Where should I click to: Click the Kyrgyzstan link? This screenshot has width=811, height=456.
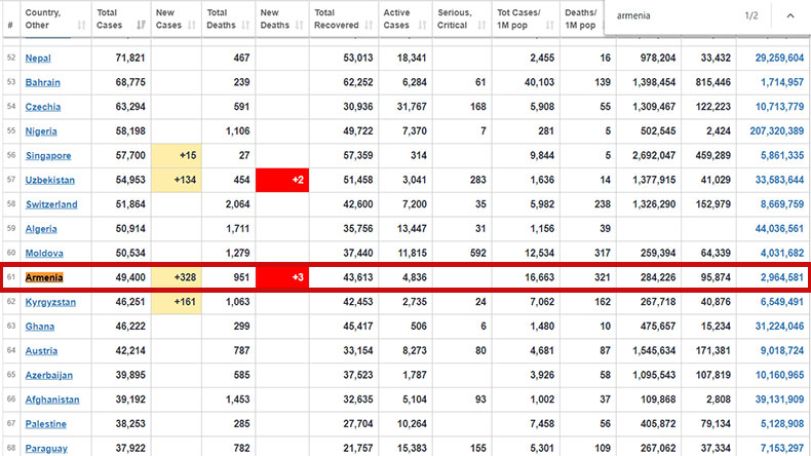click(51, 302)
